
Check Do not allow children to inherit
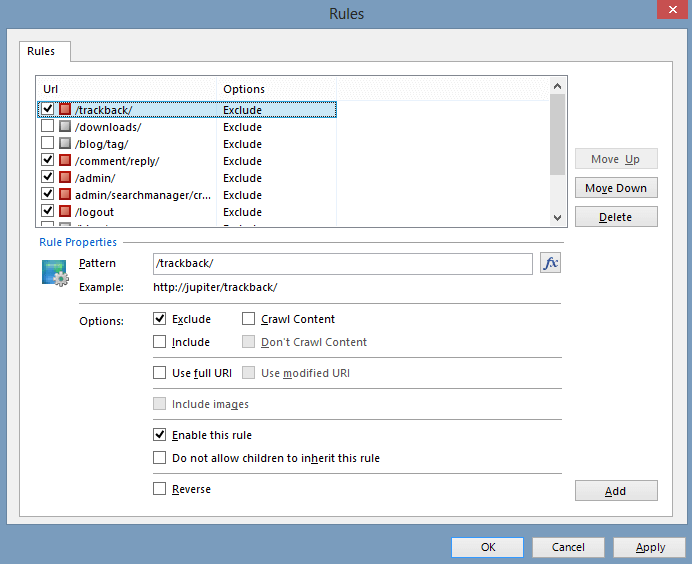point(159,458)
